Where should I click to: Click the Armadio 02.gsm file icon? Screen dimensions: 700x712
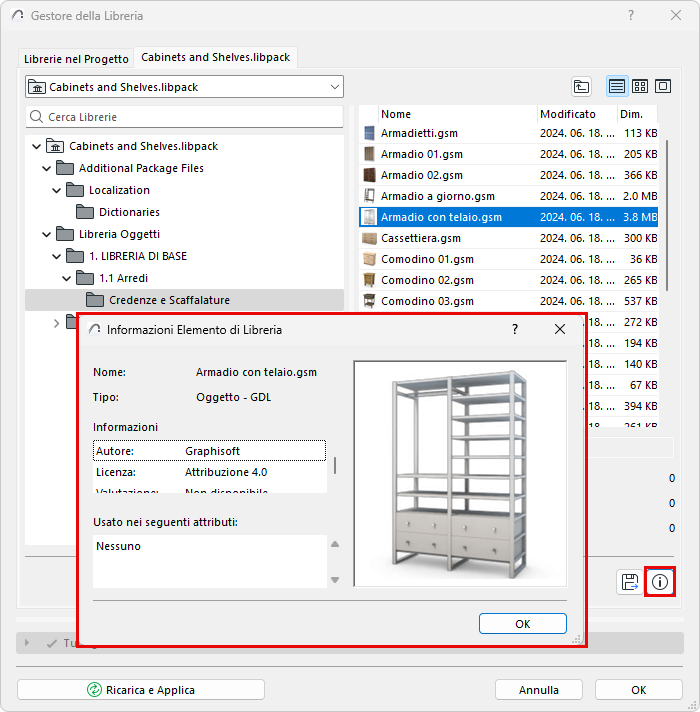[369, 175]
